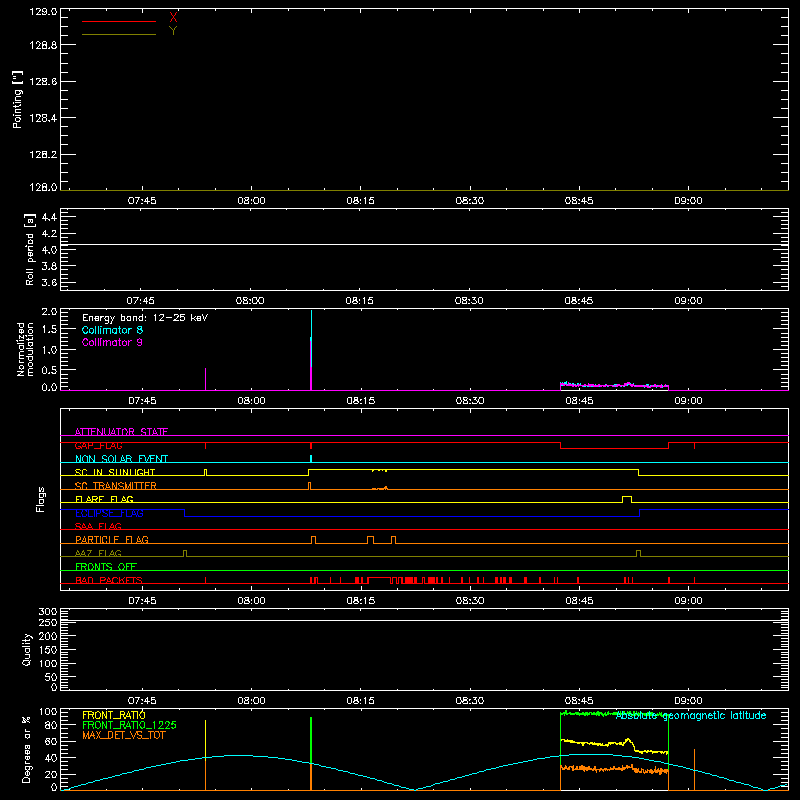Click the olive Y legend line sample

point(119,34)
